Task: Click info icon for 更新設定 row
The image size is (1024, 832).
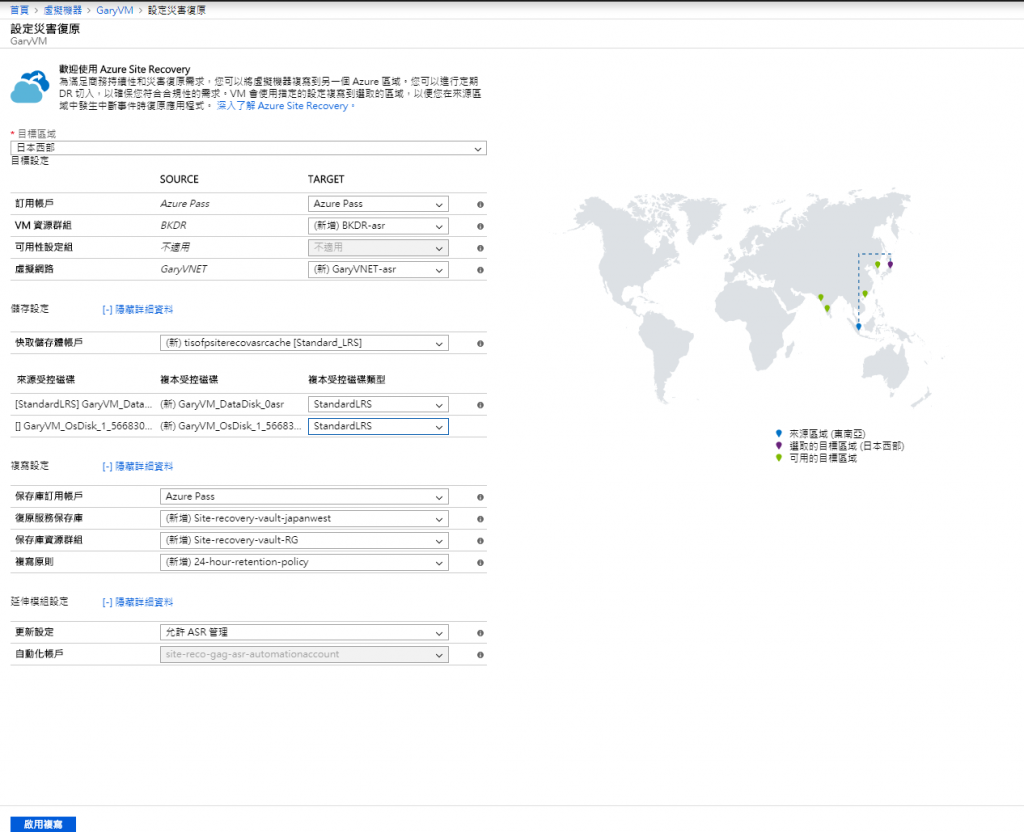Action: (x=480, y=633)
